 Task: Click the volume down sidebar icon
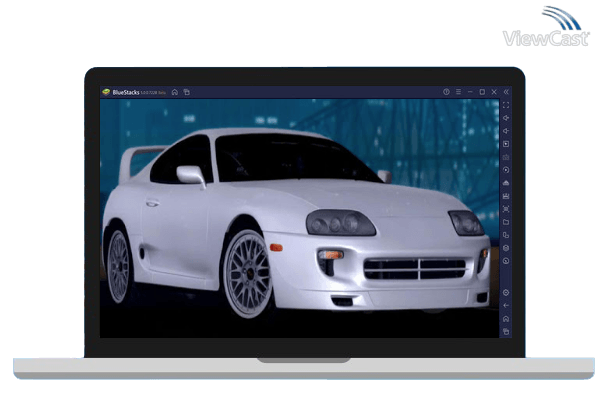[506, 131]
